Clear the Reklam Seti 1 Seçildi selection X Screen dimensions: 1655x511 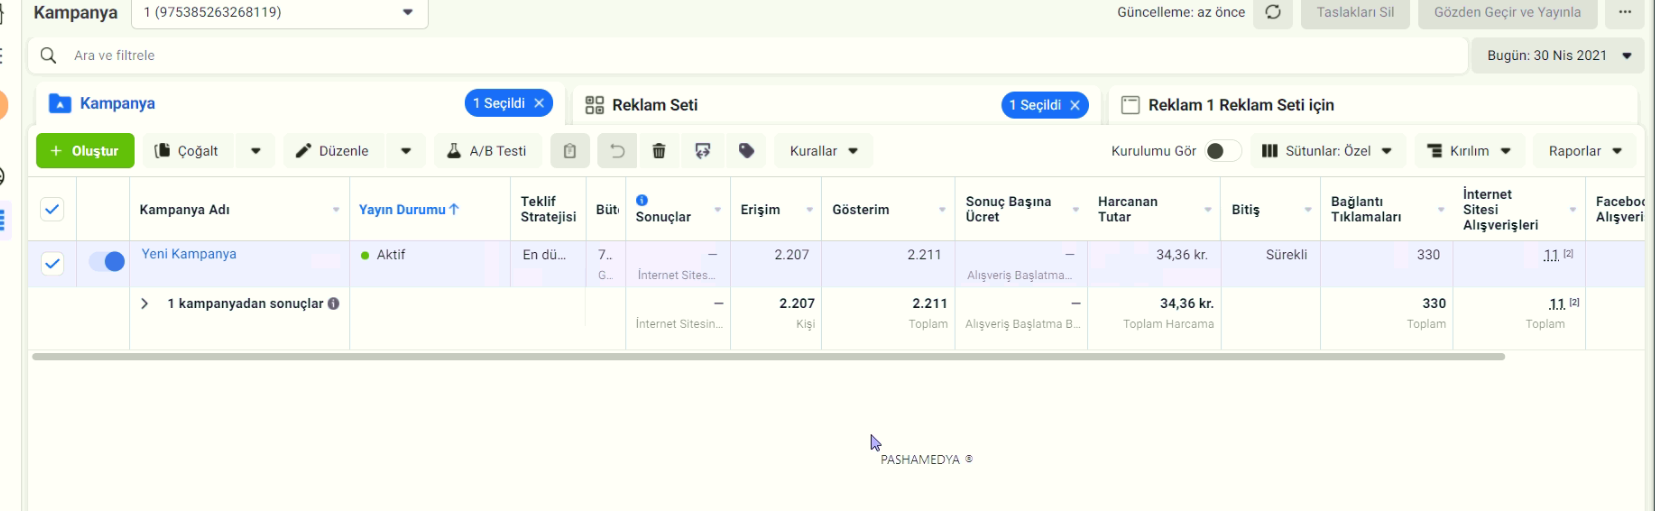(1075, 105)
